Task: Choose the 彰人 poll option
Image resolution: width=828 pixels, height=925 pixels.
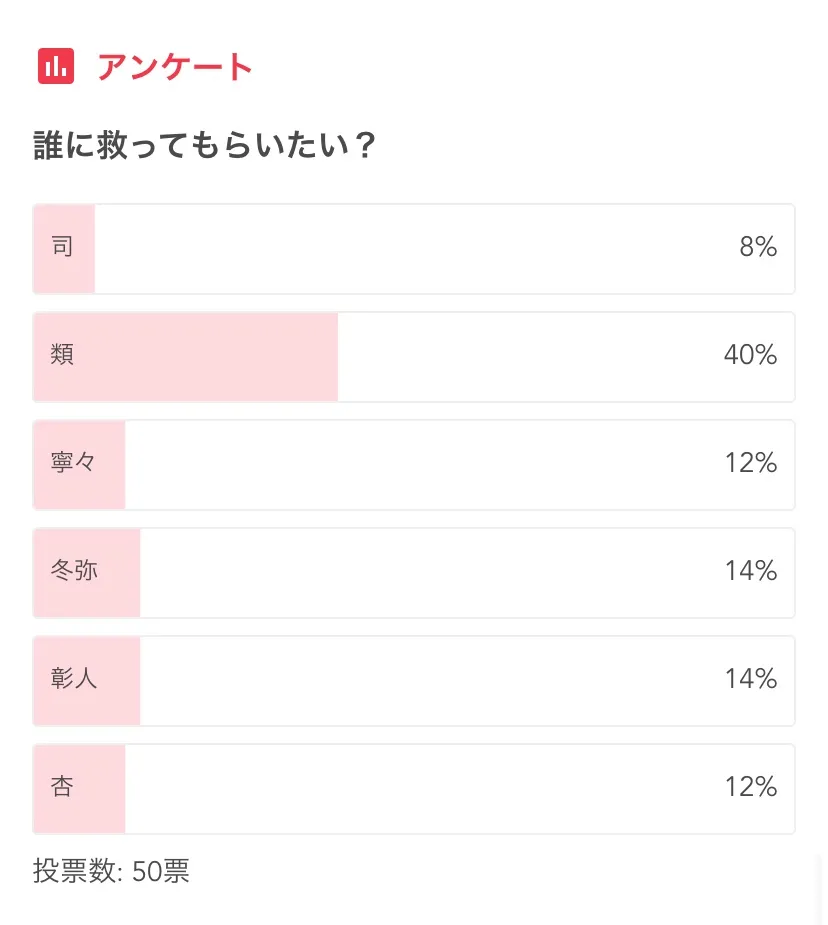Action: (414, 681)
